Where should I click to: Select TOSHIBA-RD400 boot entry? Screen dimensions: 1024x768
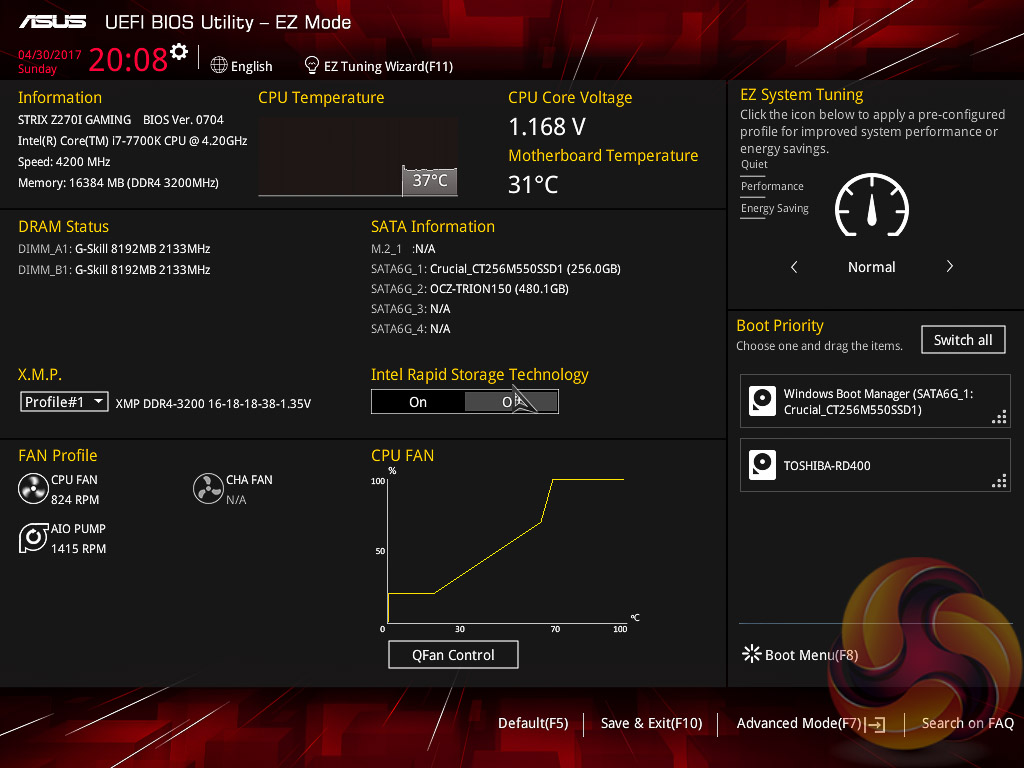(875, 465)
